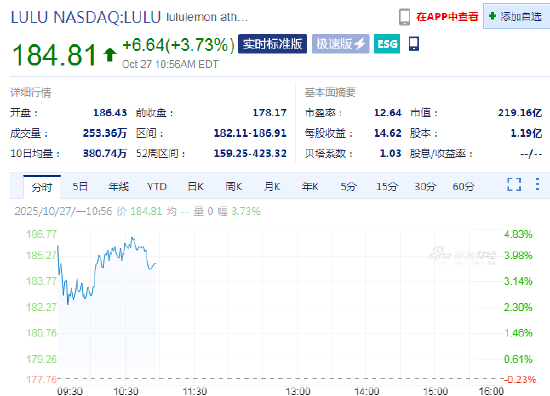The height and width of the screenshot is (396, 550).
Task: Click the 贝塔系数 value 1.03
Action: point(390,153)
